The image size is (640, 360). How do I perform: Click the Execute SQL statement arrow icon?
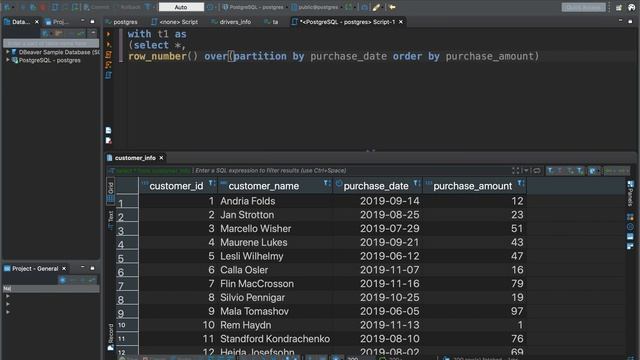(109, 34)
